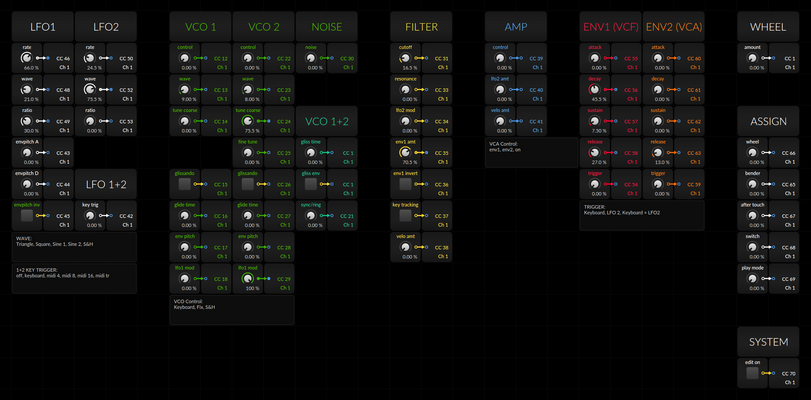Enable the filter env1 invert toggle
This screenshot has height=400, width=811.
pyautogui.click(x=406, y=184)
